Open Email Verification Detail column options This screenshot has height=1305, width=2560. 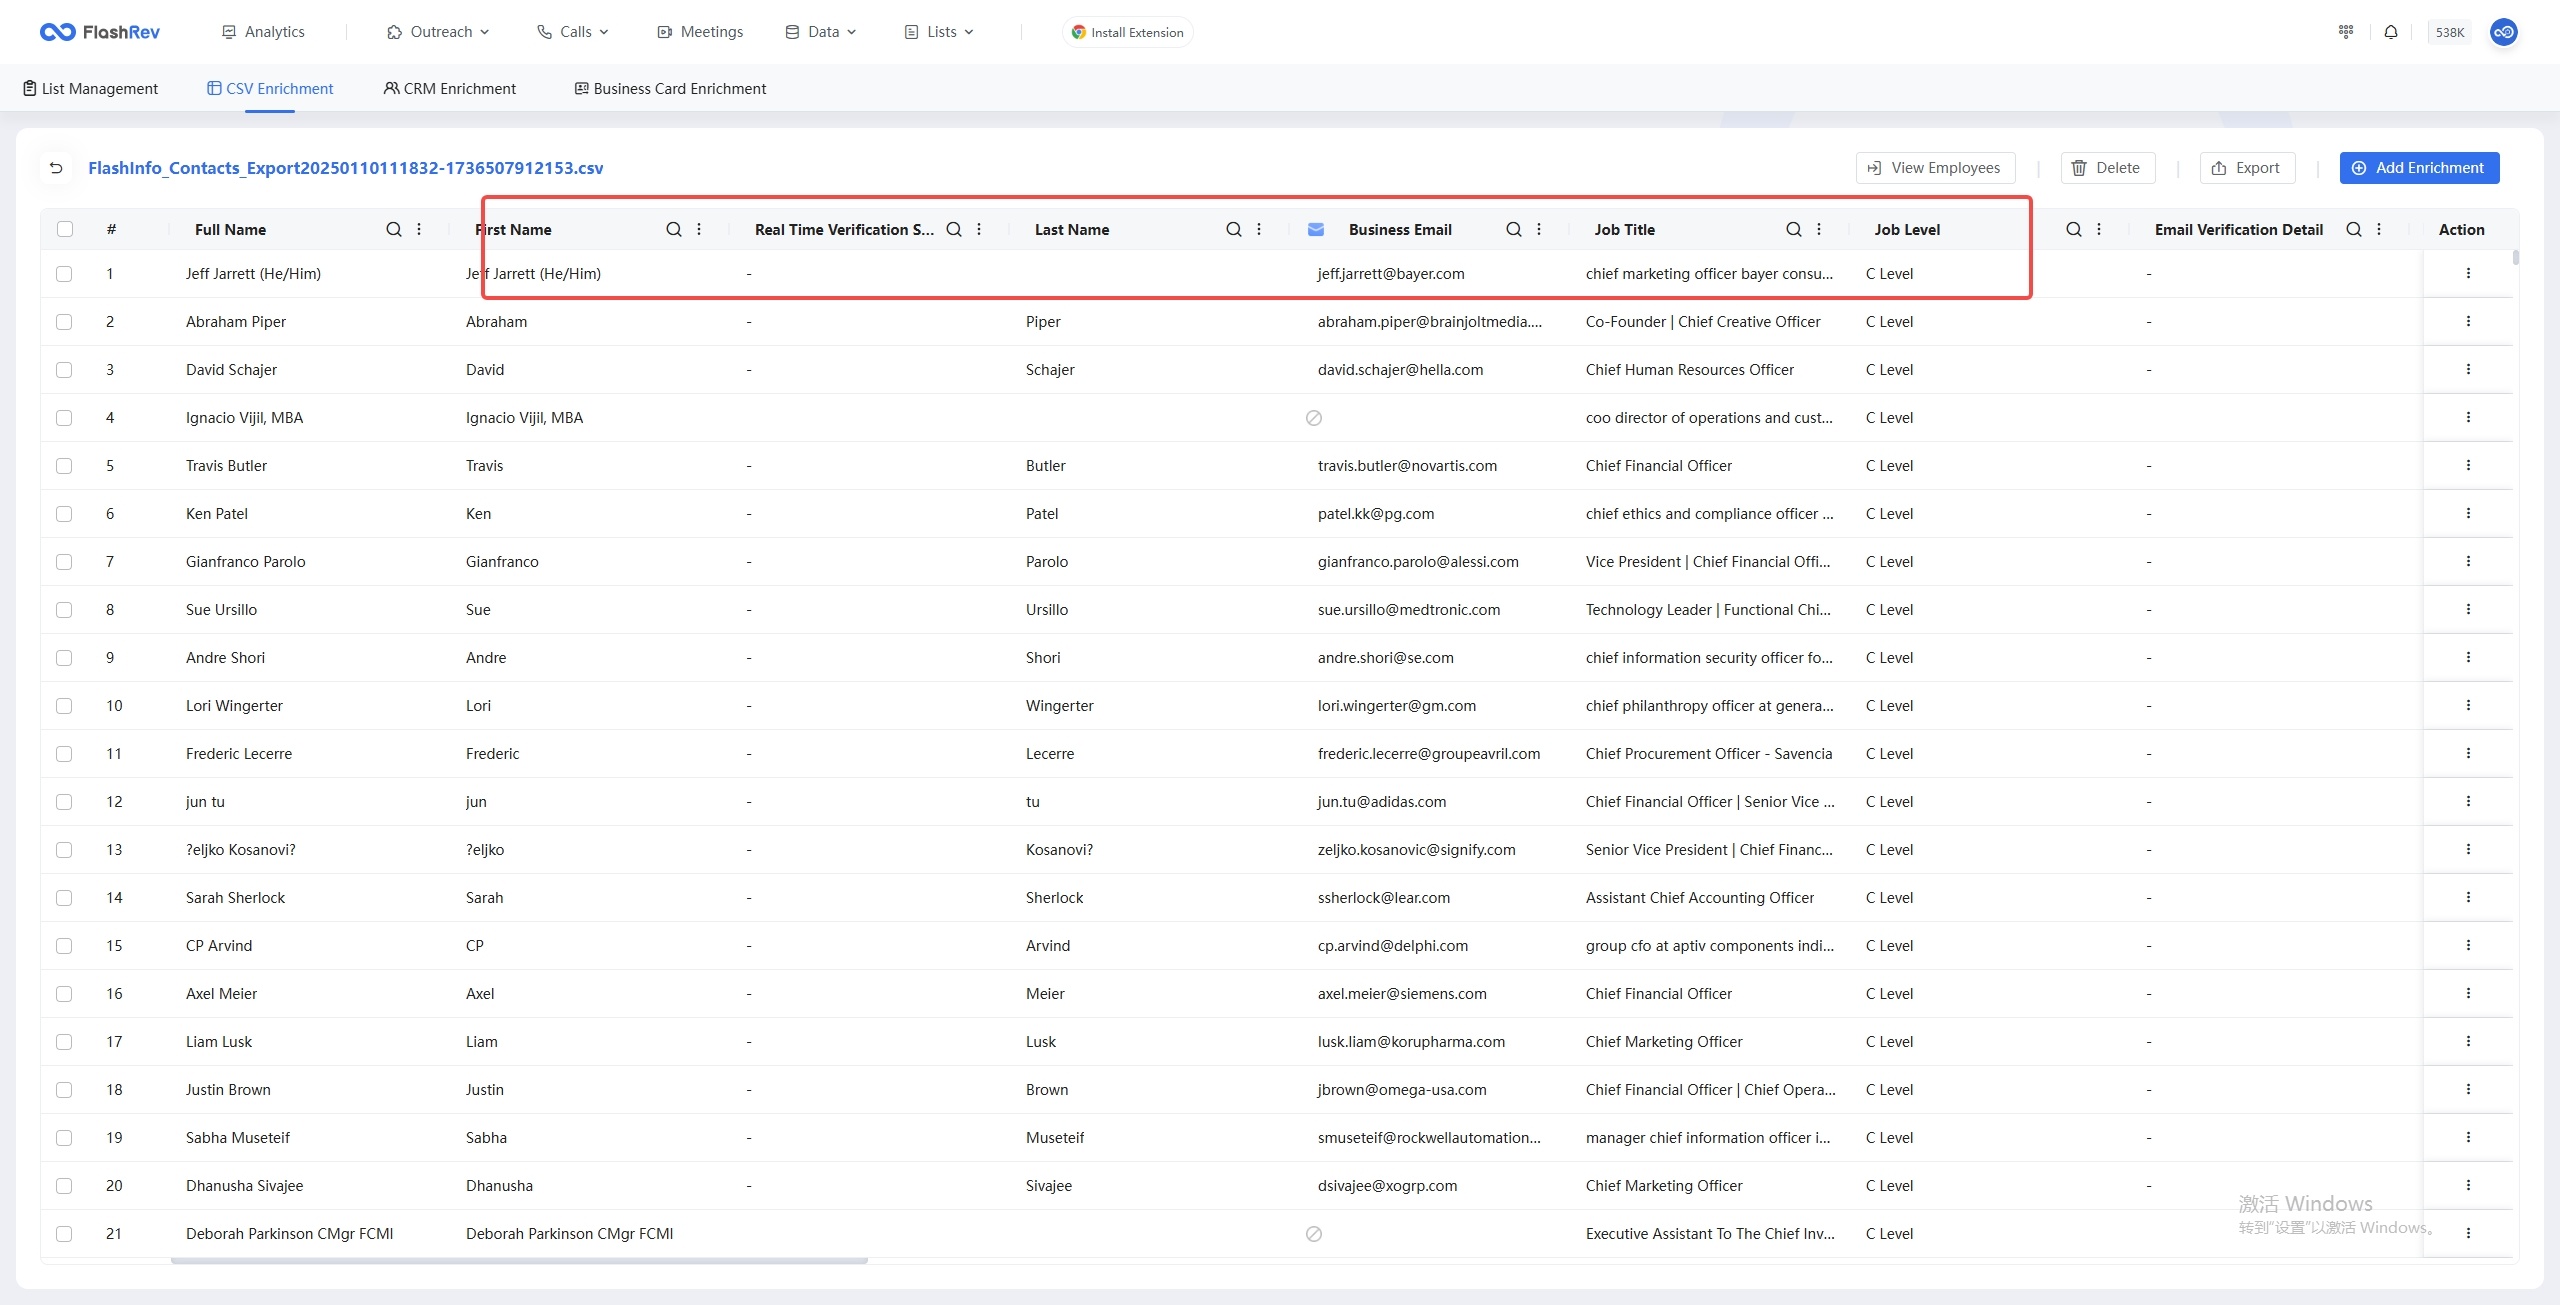tap(2379, 229)
